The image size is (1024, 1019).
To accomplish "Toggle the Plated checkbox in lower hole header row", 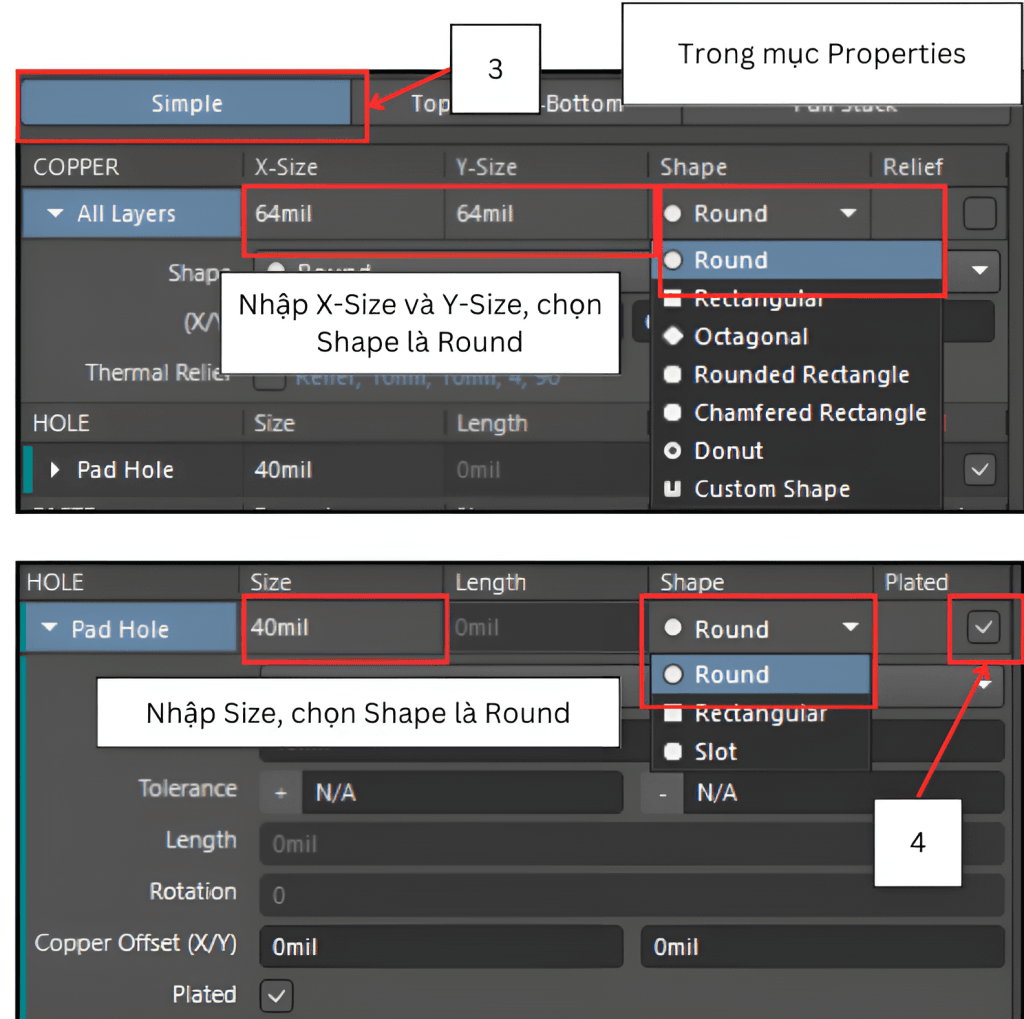I will (x=984, y=628).
